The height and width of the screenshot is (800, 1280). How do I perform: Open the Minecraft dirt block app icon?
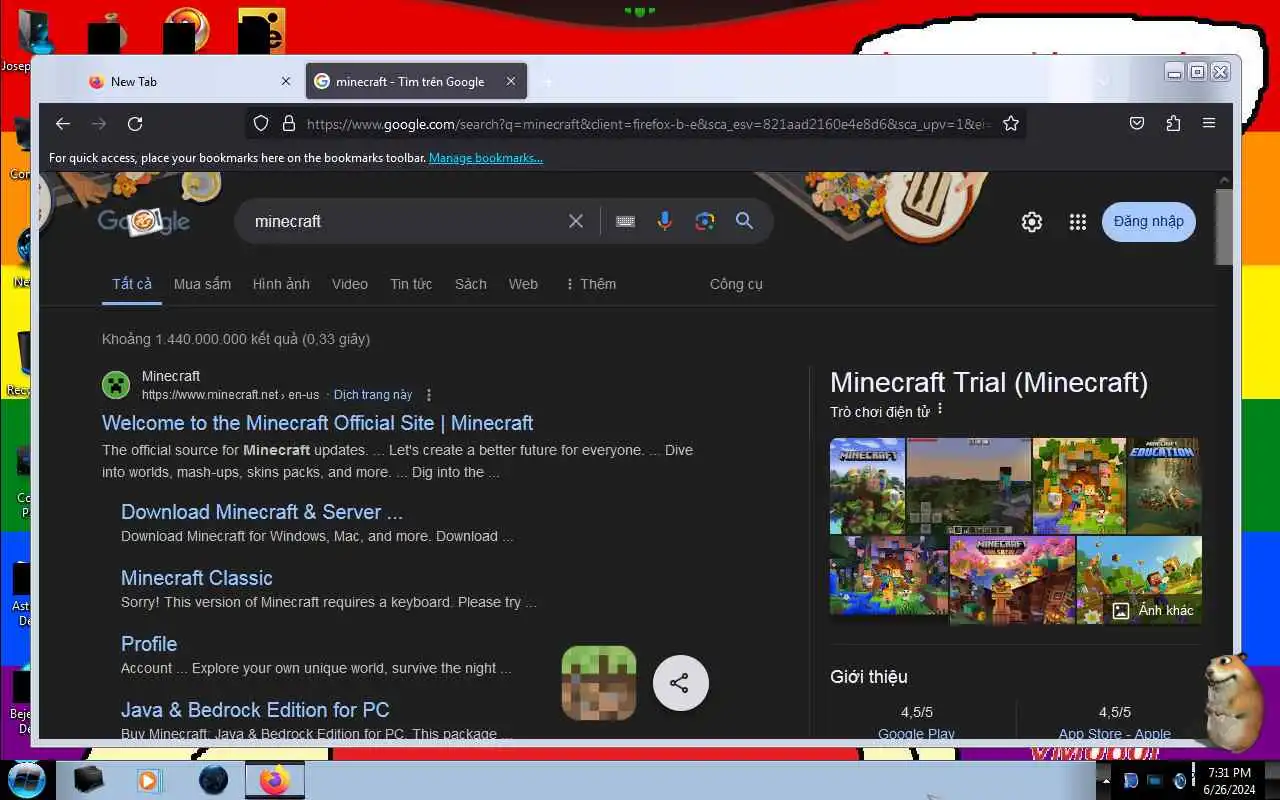pos(599,683)
